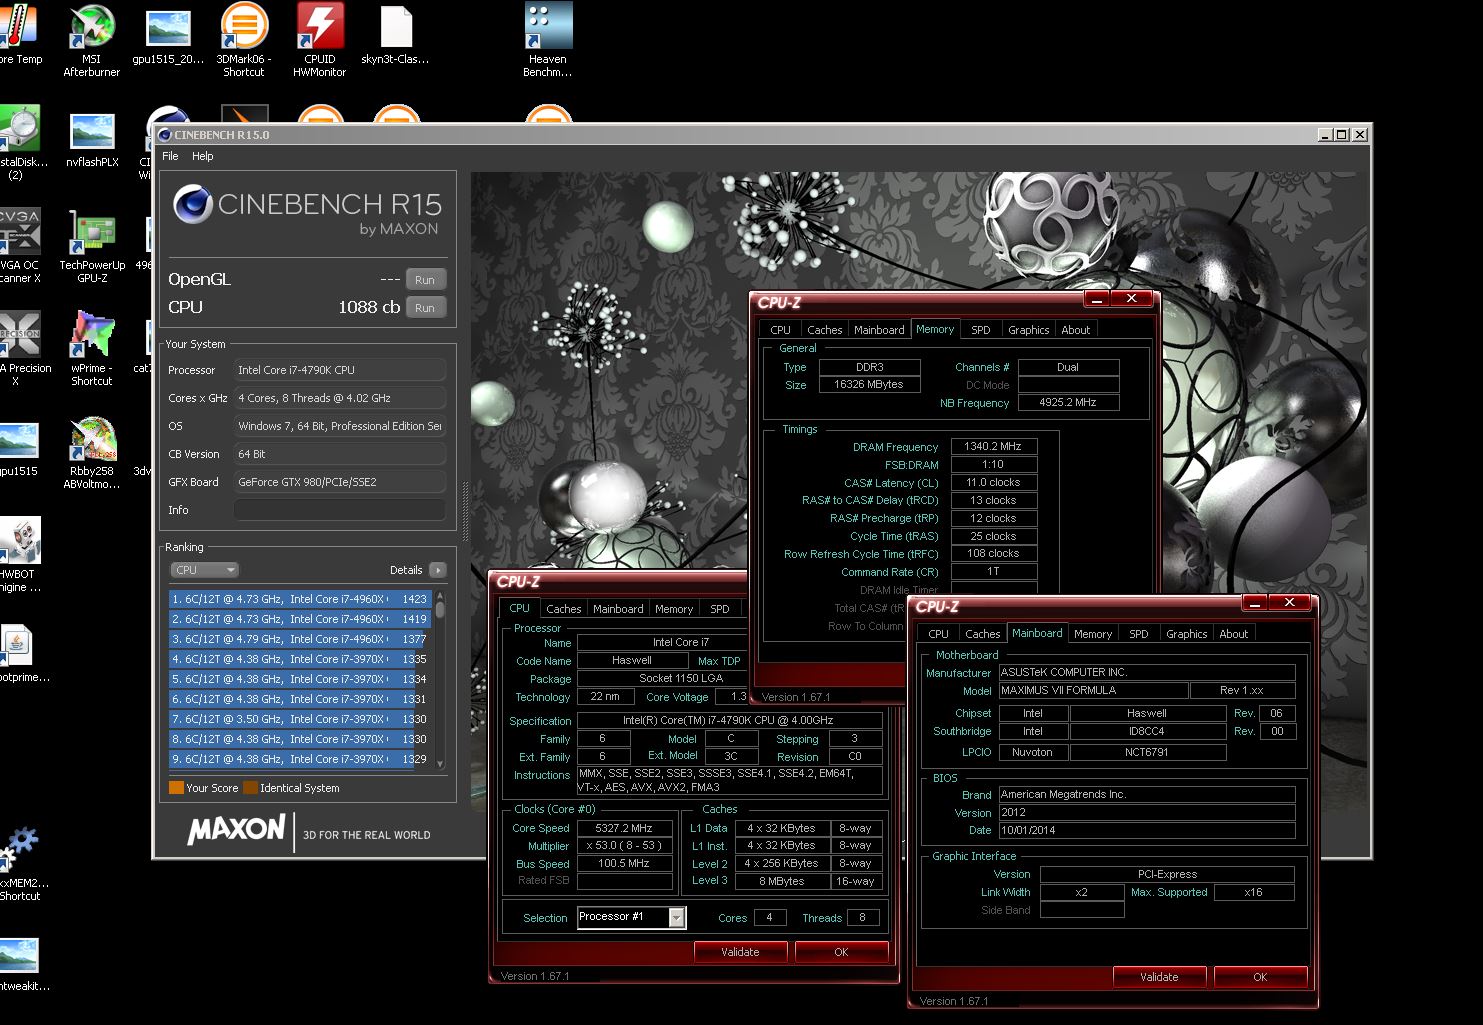Switch to Caches tab in CPU-Z processor window

click(563, 609)
